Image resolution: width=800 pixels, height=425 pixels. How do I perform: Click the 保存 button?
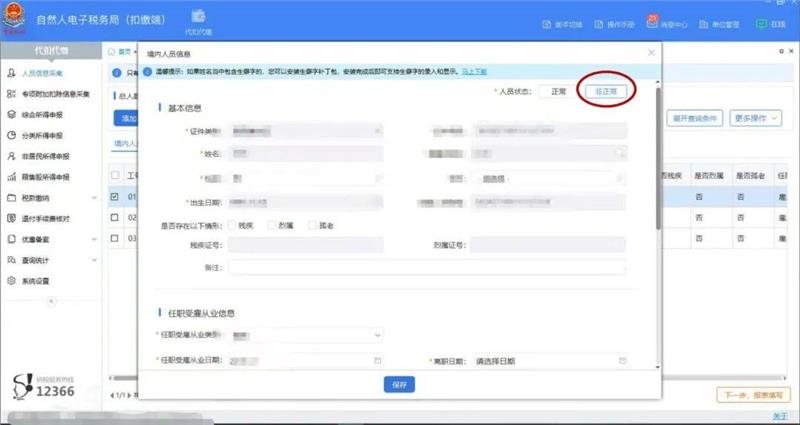[399, 384]
